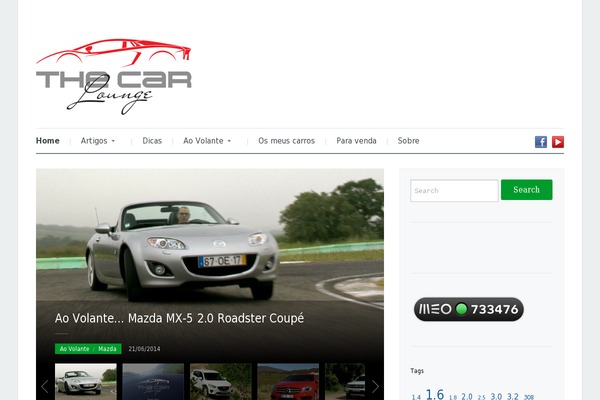Open the Mazda MX-5 Roadster Coupé article title

(179, 318)
